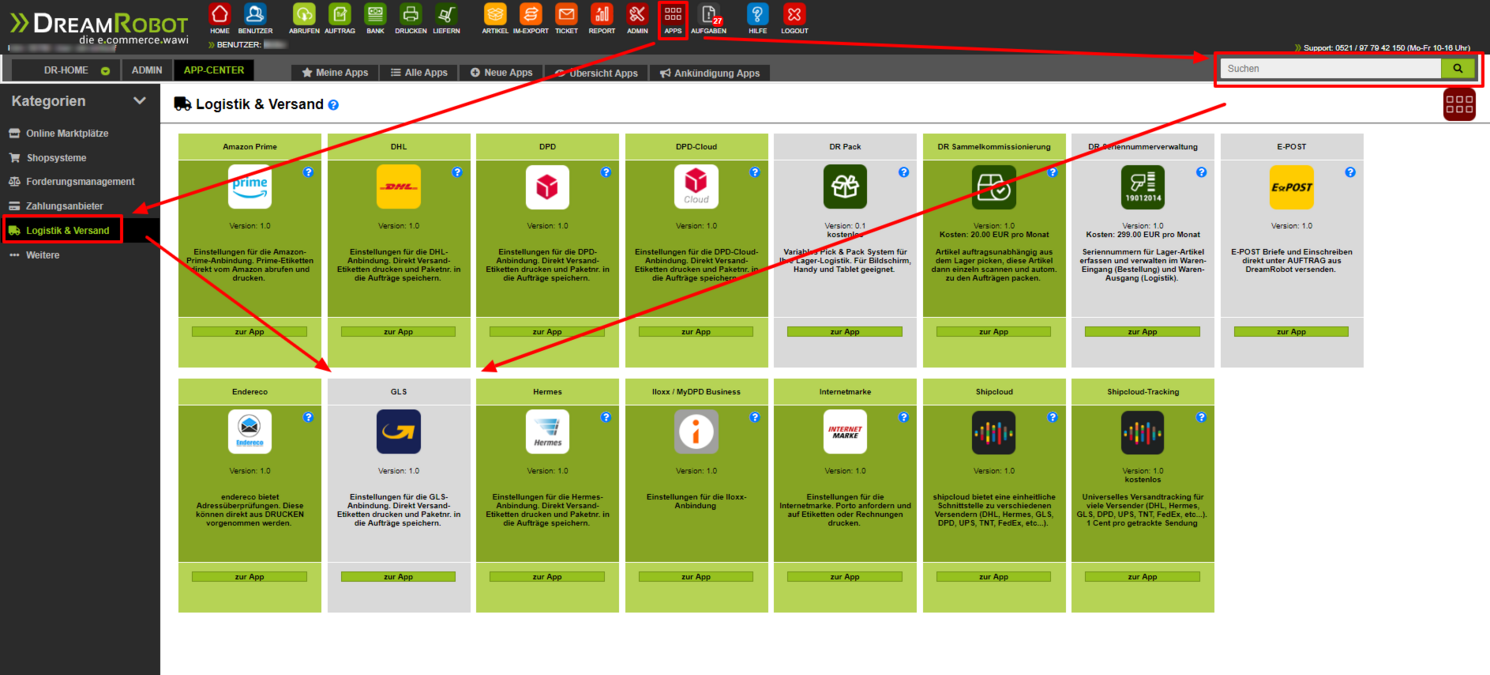Open the BANK toolbar icon
This screenshot has width=1490, height=675.
click(375, 14)
